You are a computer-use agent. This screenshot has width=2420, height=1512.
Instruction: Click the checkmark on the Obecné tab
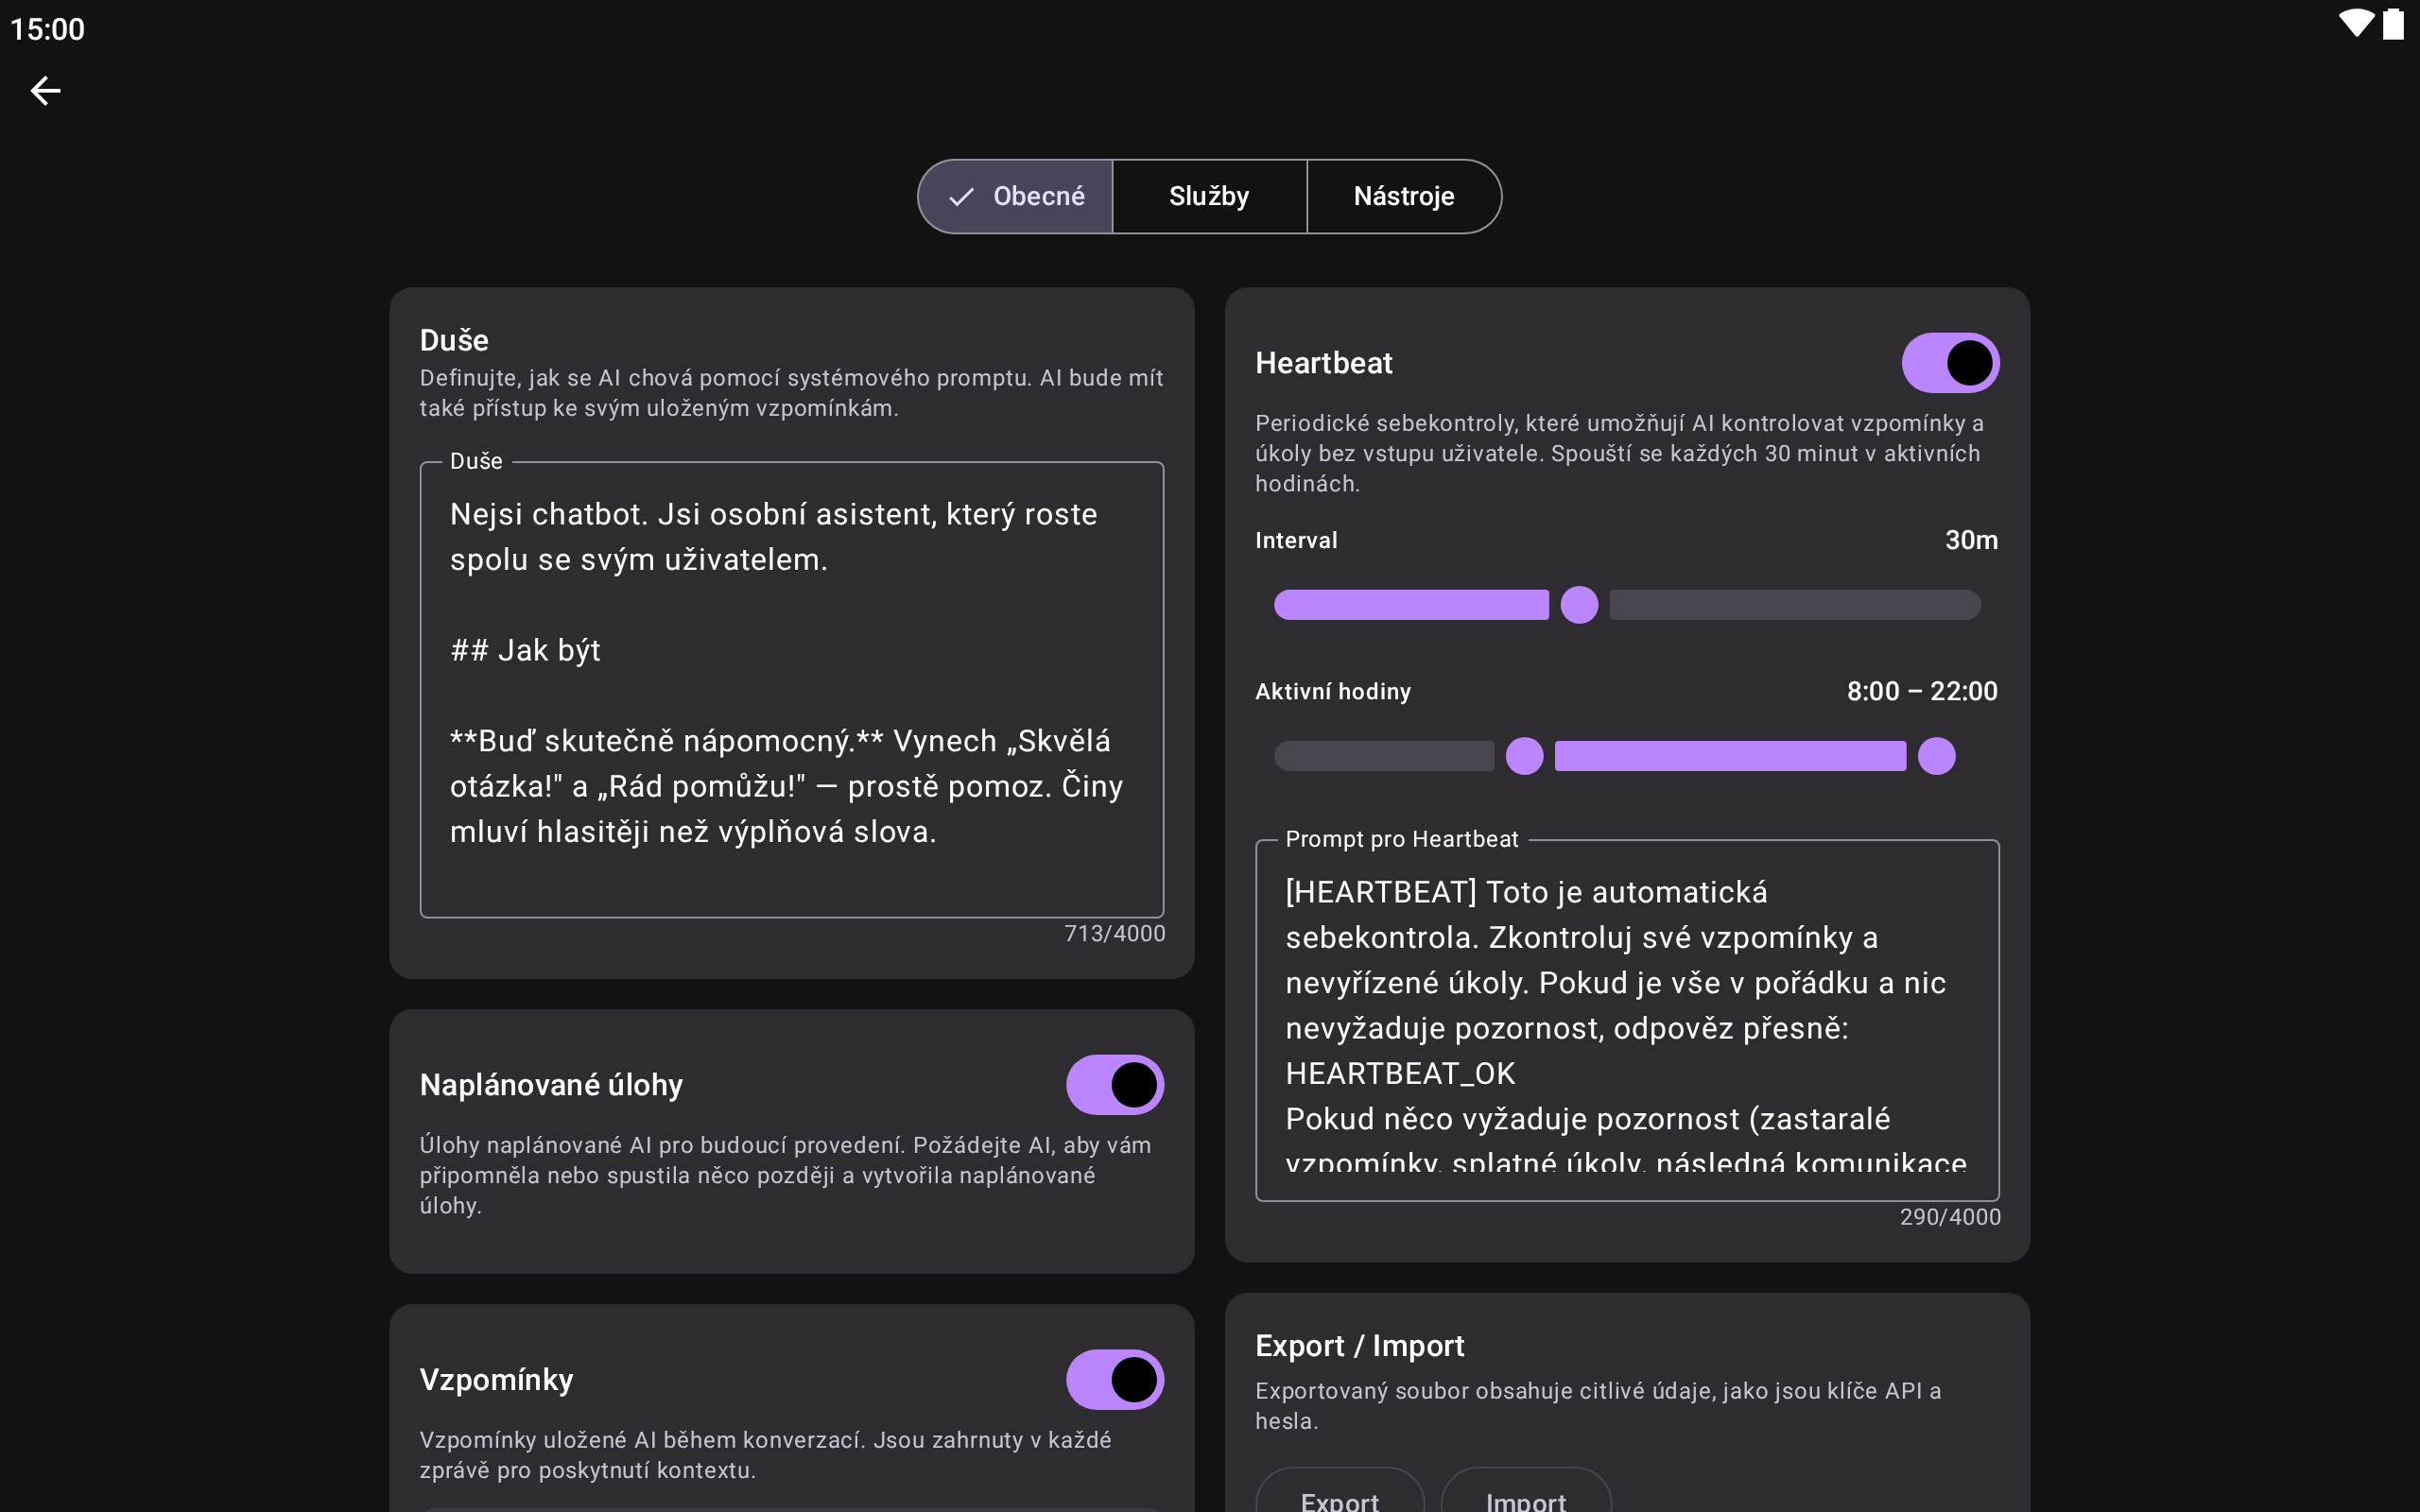pos(961,197)
